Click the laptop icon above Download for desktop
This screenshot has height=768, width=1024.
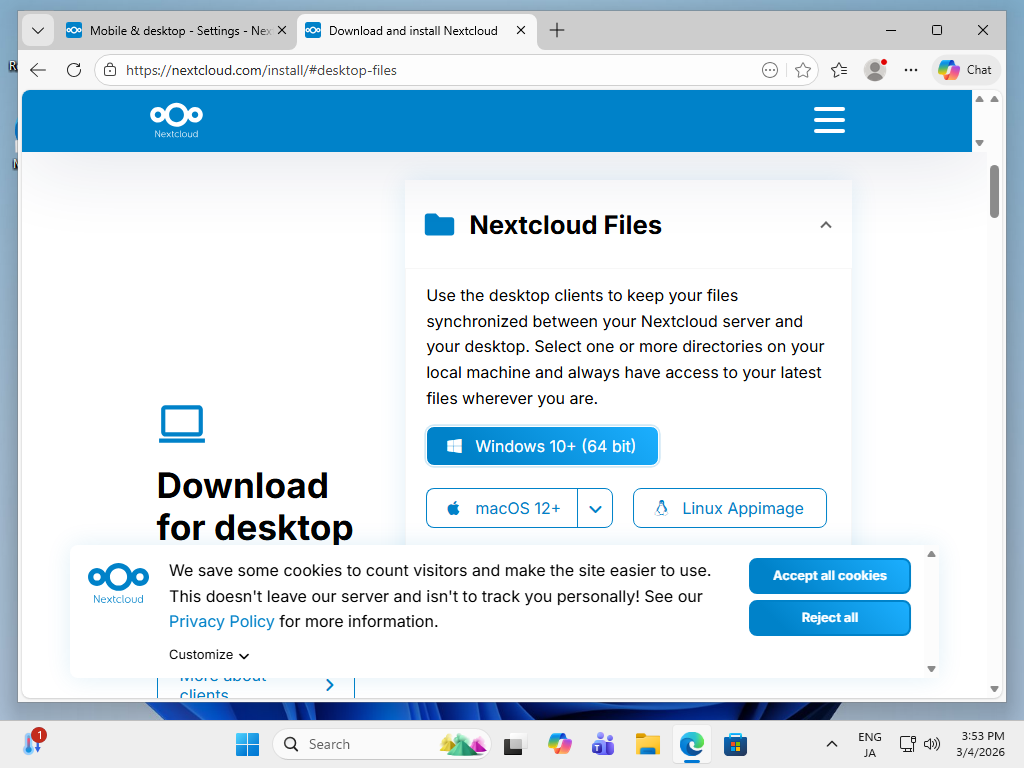(182, 424)
